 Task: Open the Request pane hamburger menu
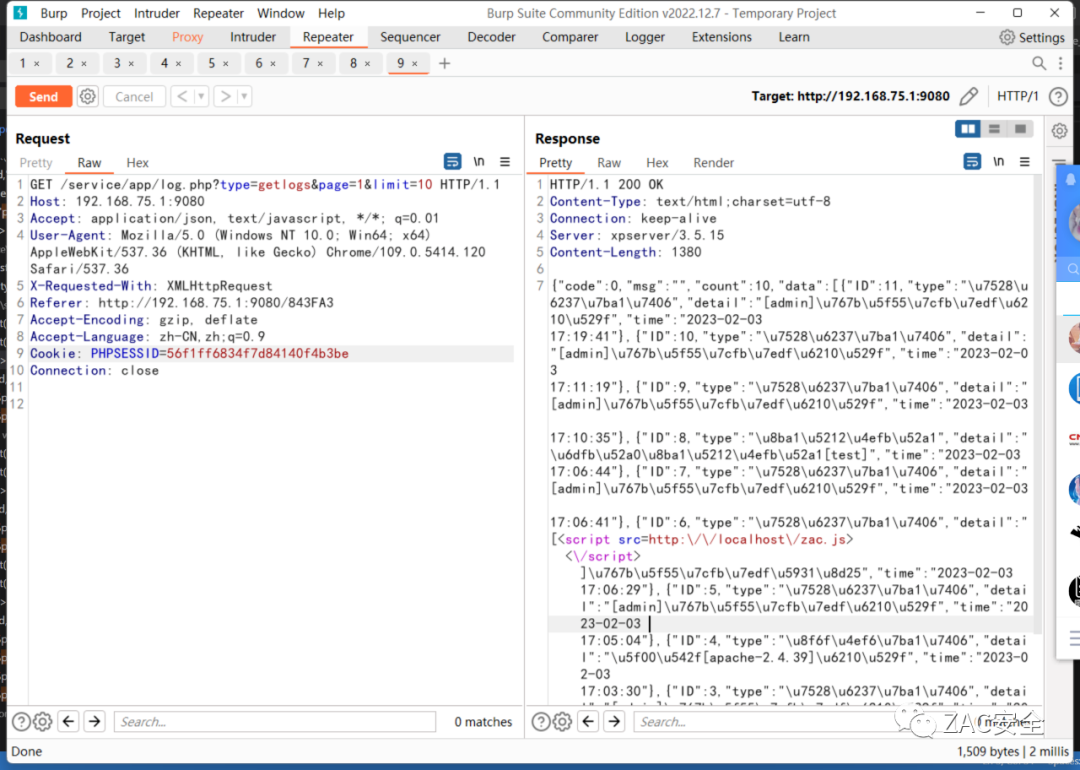(505, 162)
